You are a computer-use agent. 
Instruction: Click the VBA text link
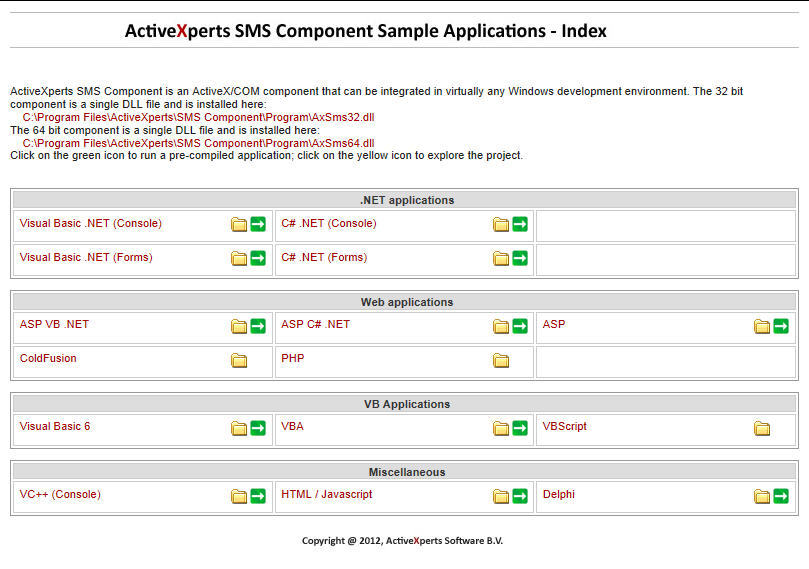[x=293, y=427]
